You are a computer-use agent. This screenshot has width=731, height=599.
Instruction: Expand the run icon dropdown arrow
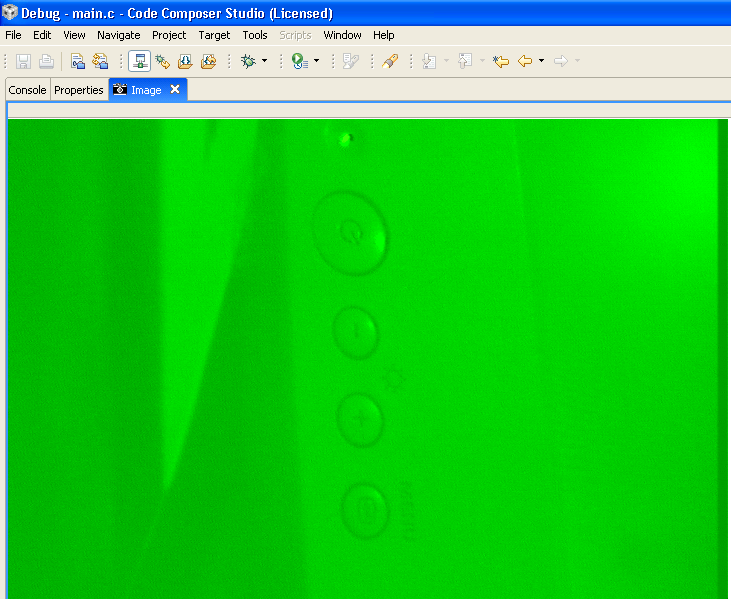[x=317, y=61]
